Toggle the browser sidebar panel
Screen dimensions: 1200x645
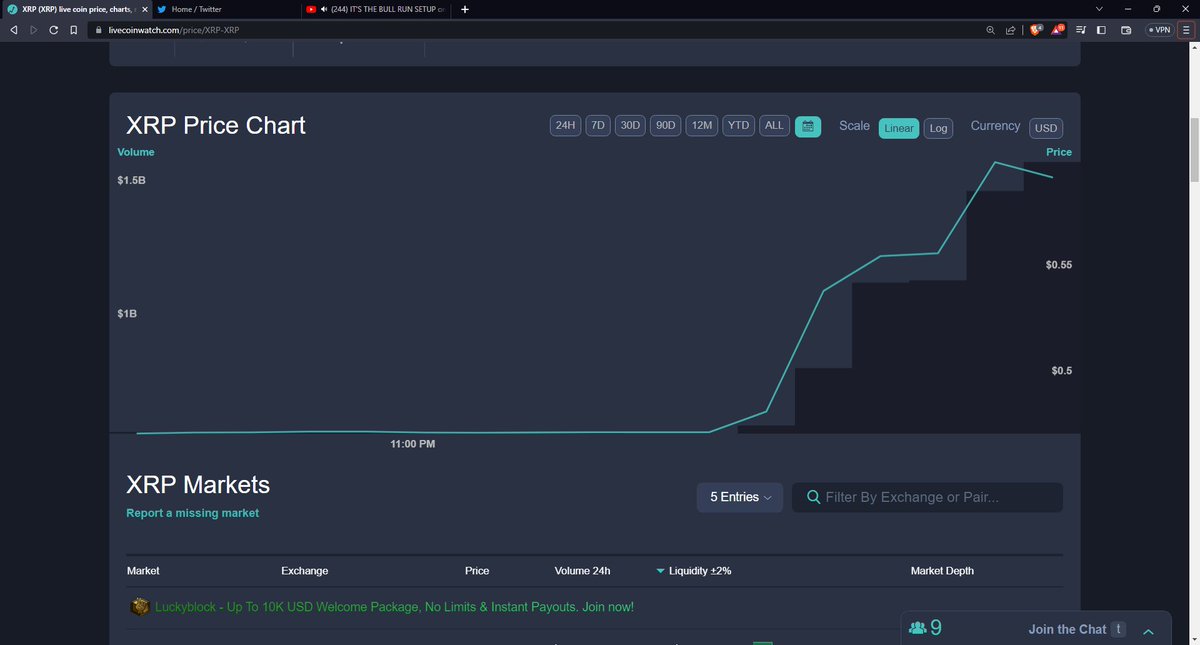tap(1101, 30)
